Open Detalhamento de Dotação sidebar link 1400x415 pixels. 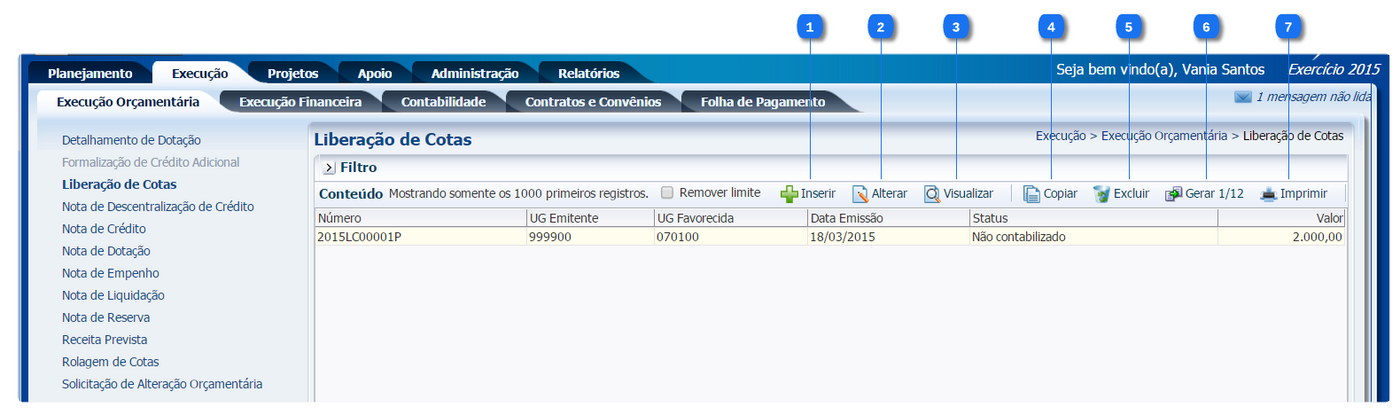click(x=131, y=140)
